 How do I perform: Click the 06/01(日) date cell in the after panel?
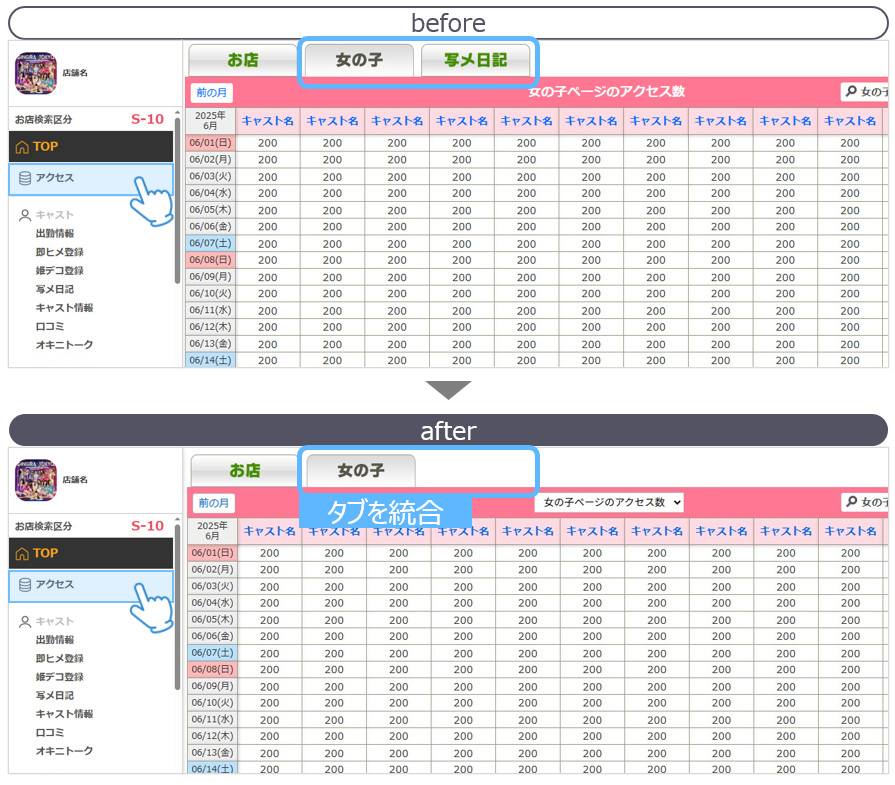(x=211, y=553)
